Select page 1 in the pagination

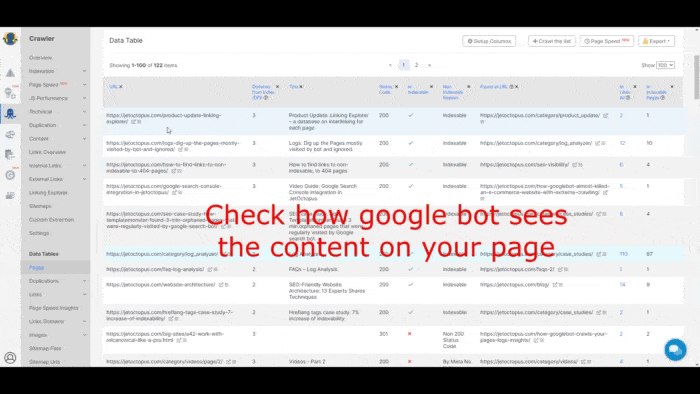pos(404,65)
